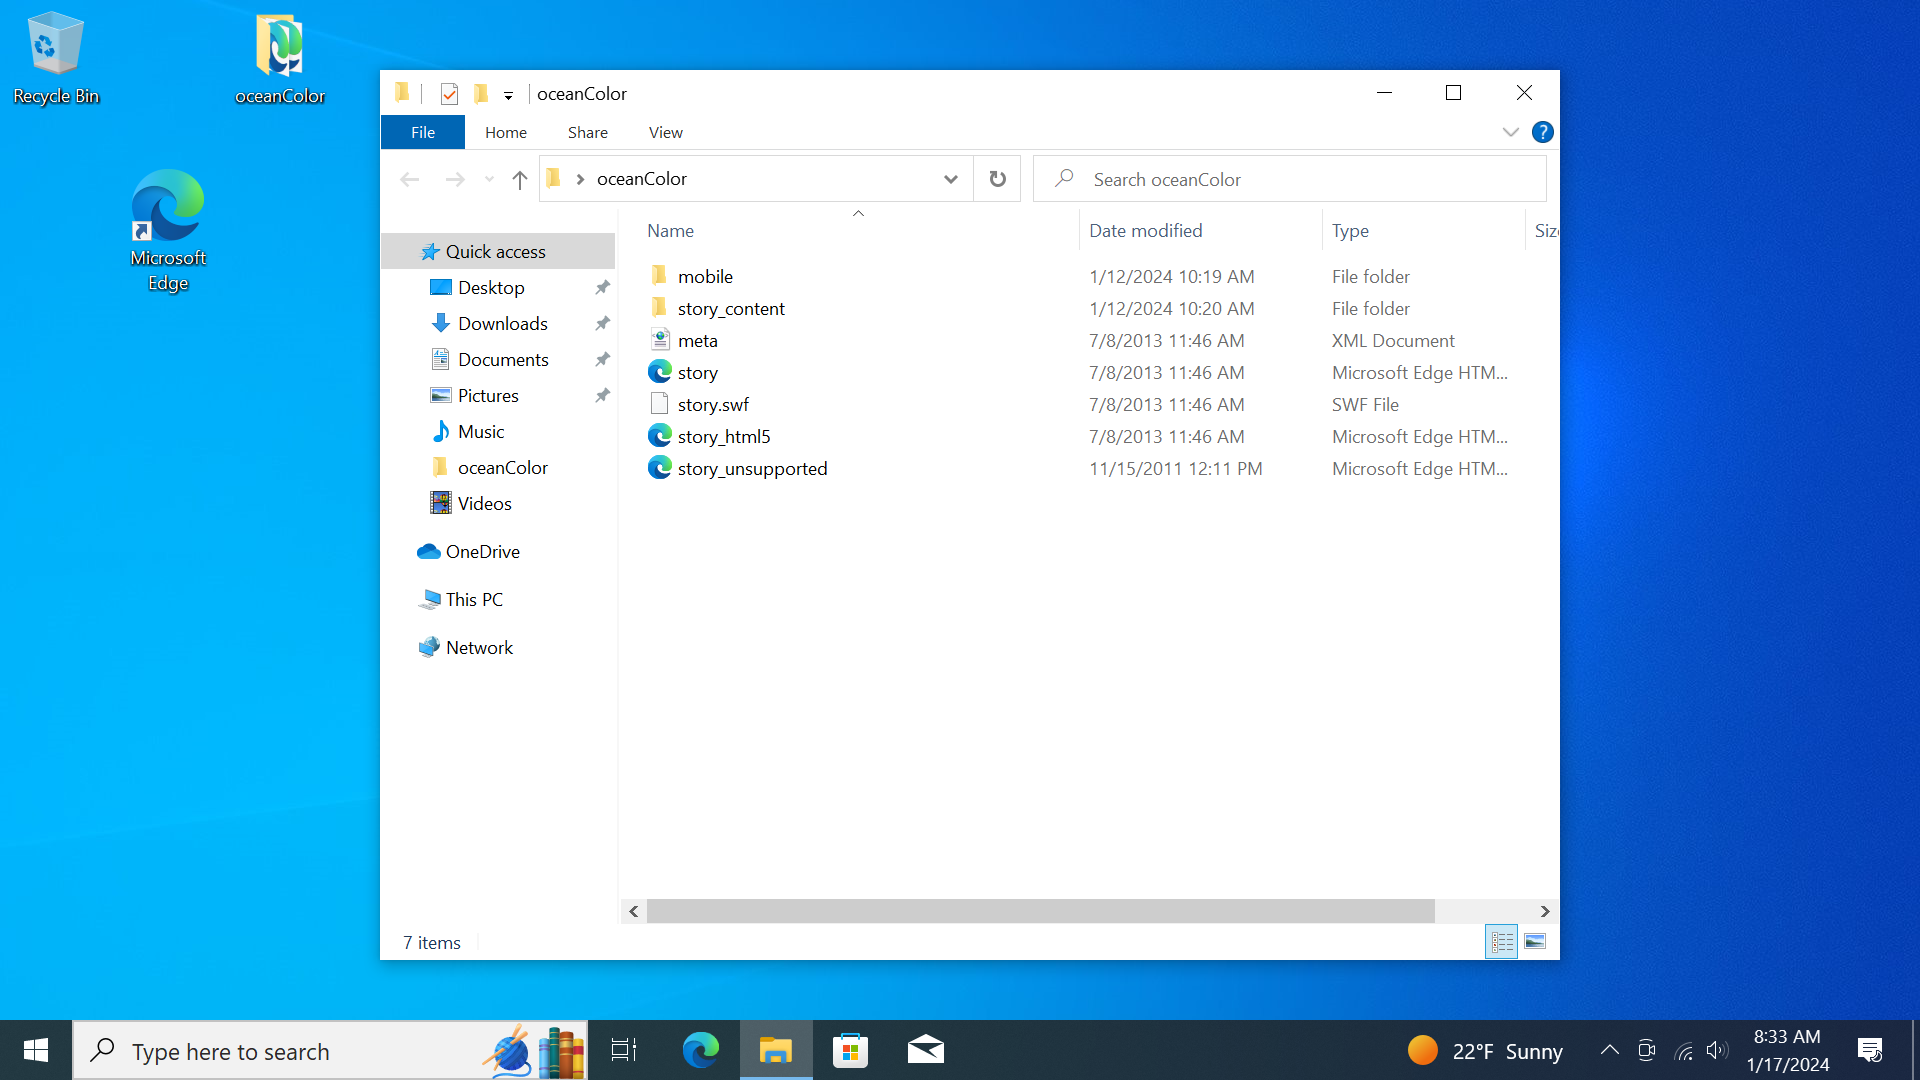
Task: Click the taskbar search box
Action: click(330, 1050)
